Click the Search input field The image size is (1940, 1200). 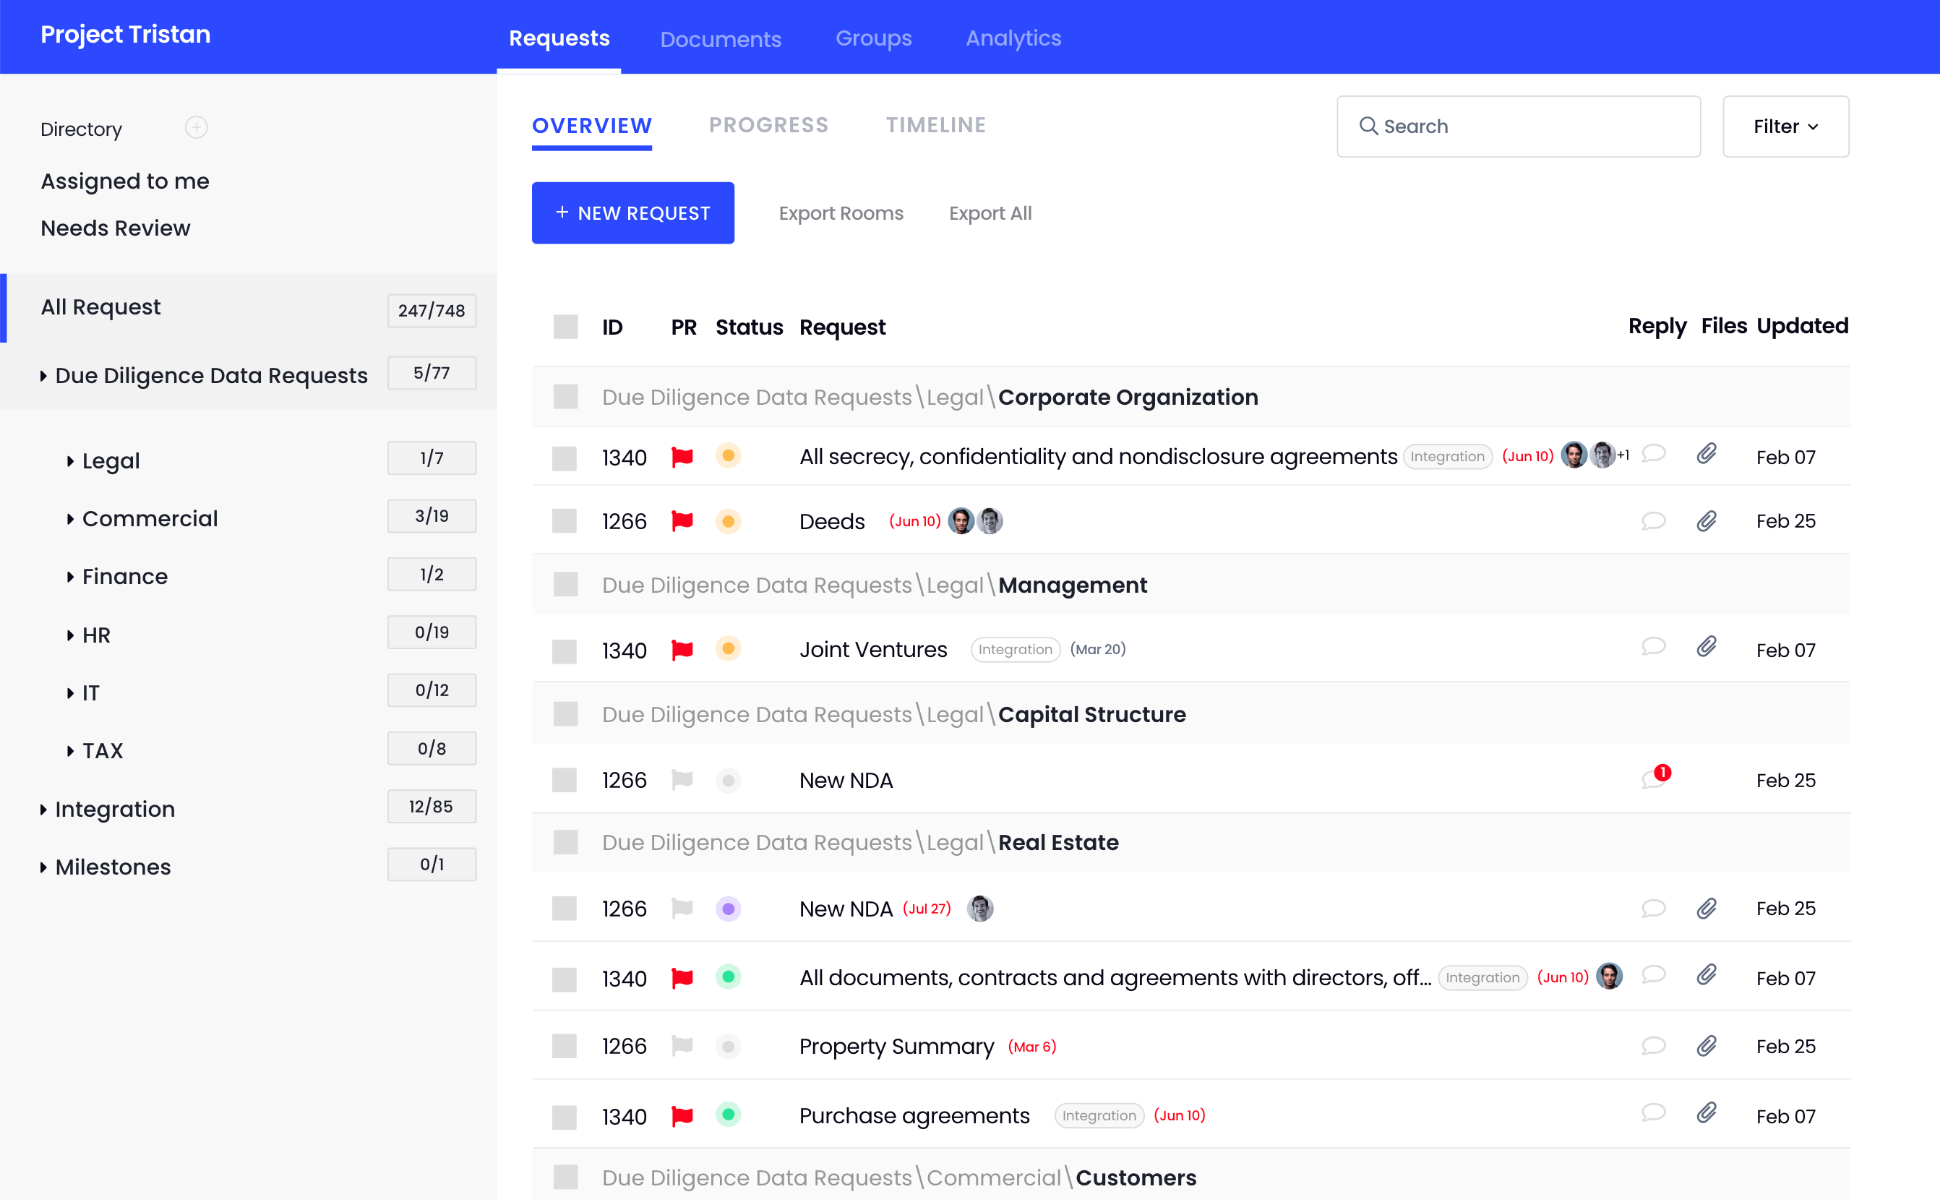coord(1518,126)
